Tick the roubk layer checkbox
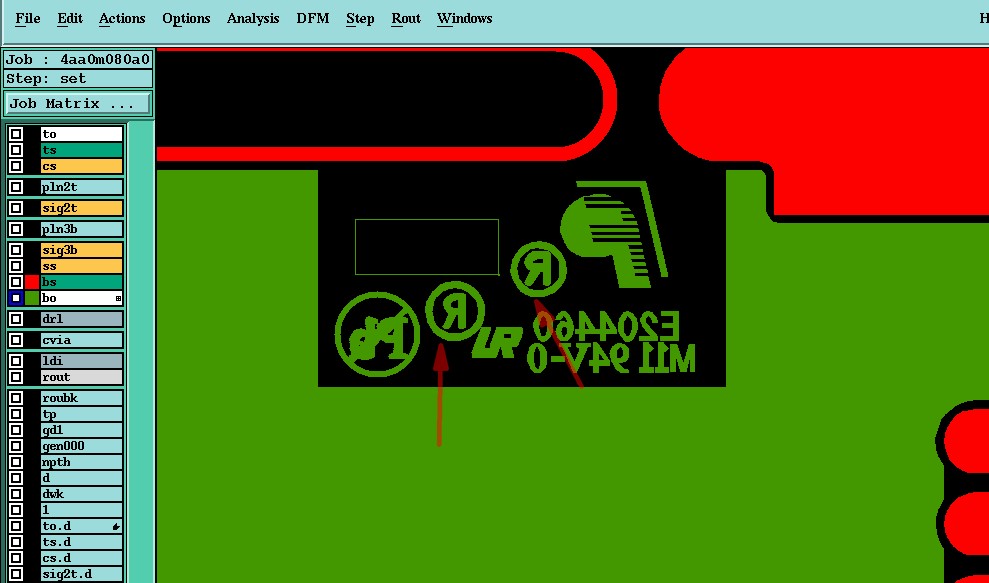The width and height of the screenshot is (989, 583). click(x=16, y=398)
